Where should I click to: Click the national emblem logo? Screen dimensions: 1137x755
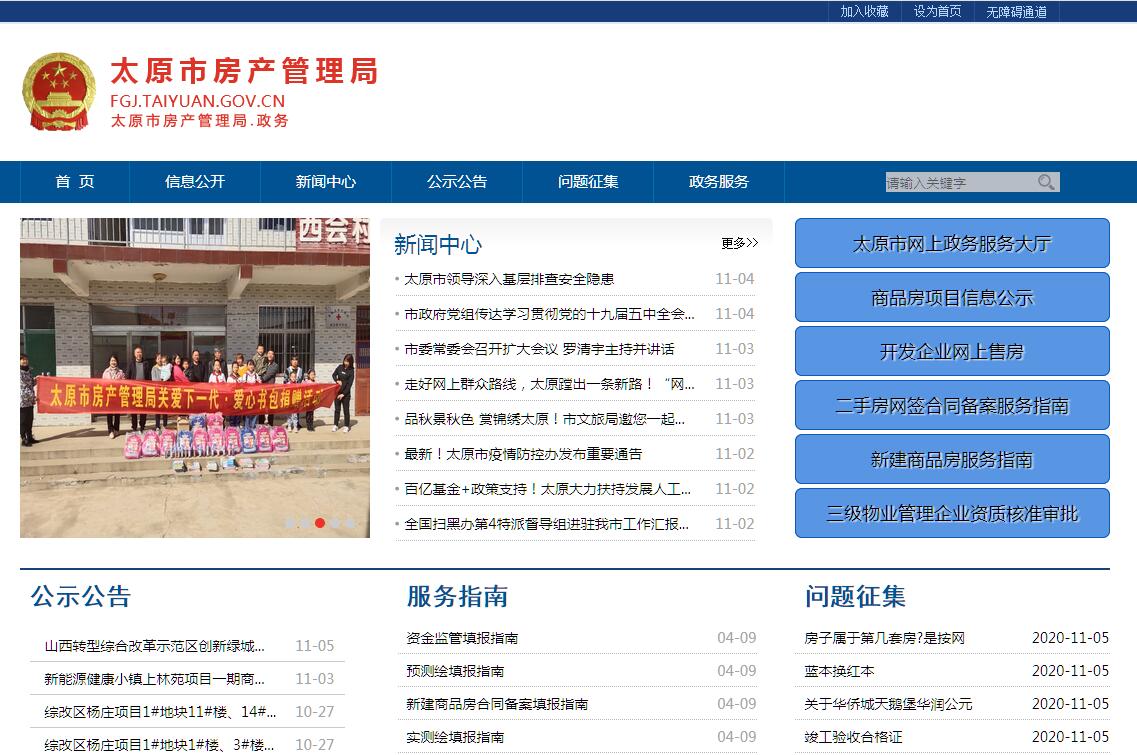click(59, 91)
